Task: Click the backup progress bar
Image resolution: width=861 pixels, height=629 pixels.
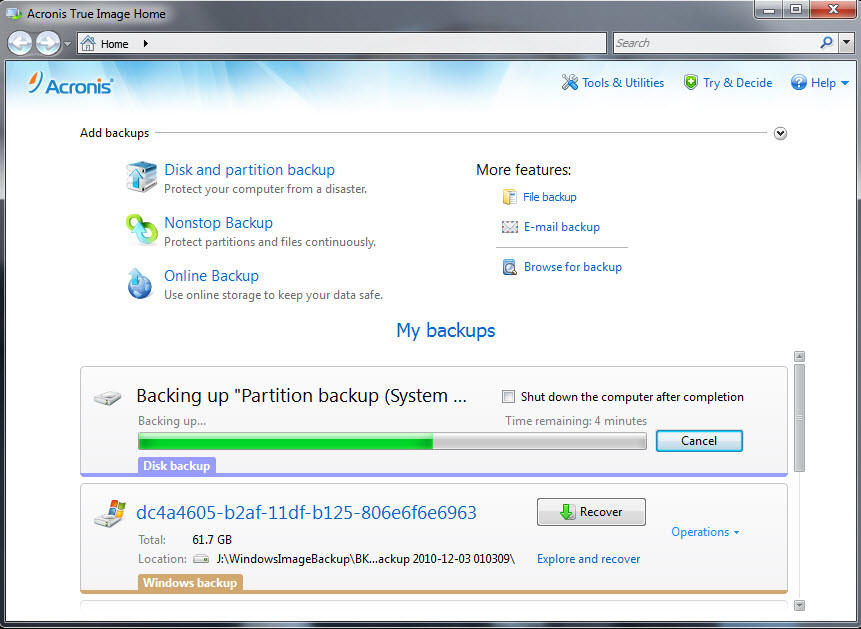Action: pyautogui.click(x=392, y=441)
